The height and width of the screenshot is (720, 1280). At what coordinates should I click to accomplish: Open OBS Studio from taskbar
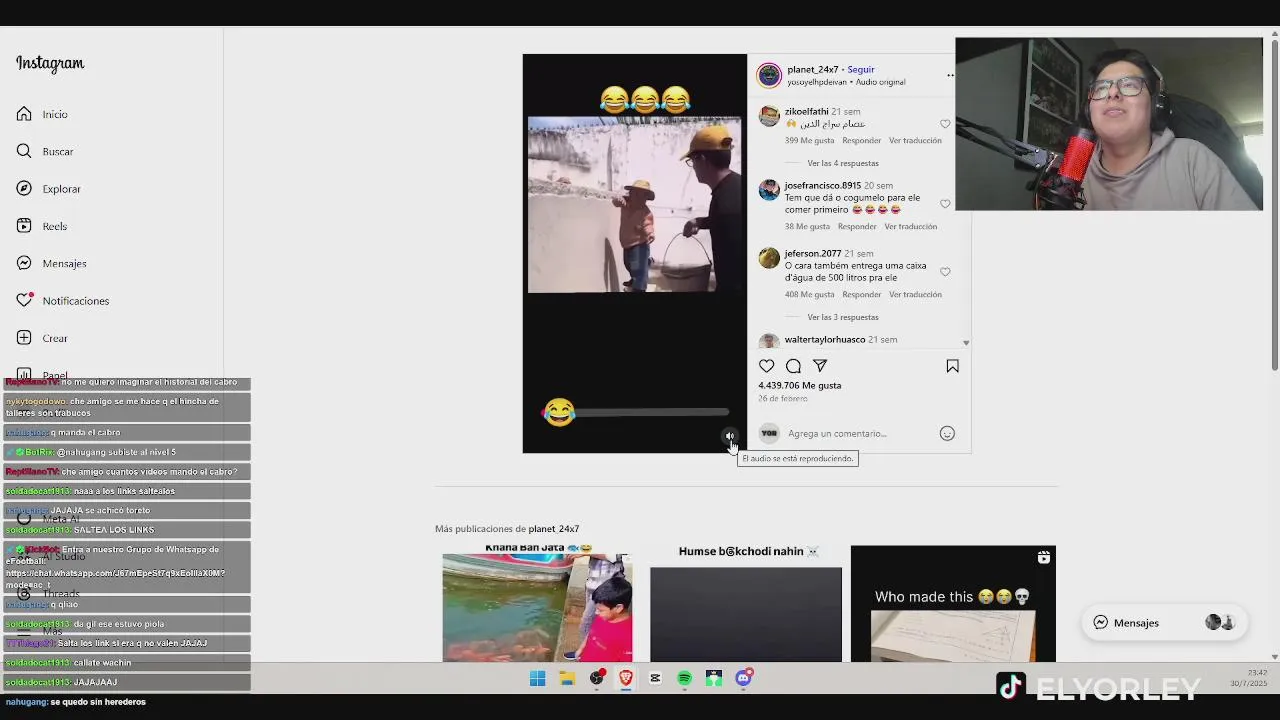(x=596, y=678)
